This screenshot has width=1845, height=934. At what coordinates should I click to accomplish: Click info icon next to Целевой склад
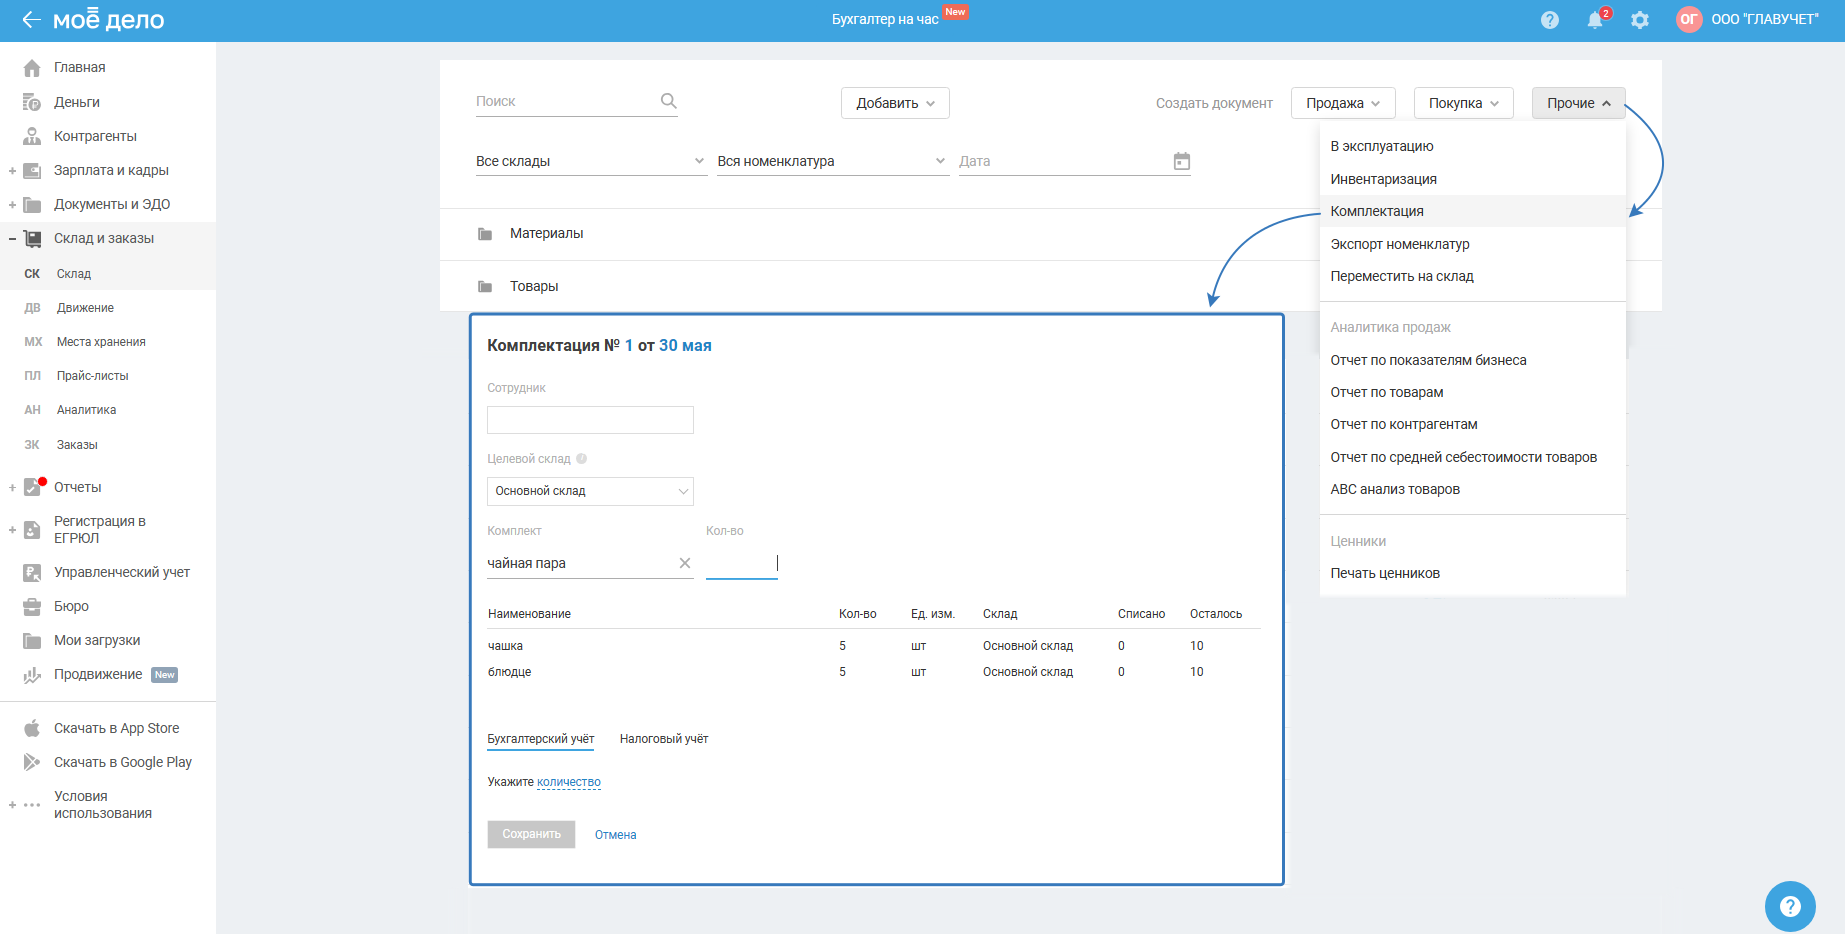point(582,459)
